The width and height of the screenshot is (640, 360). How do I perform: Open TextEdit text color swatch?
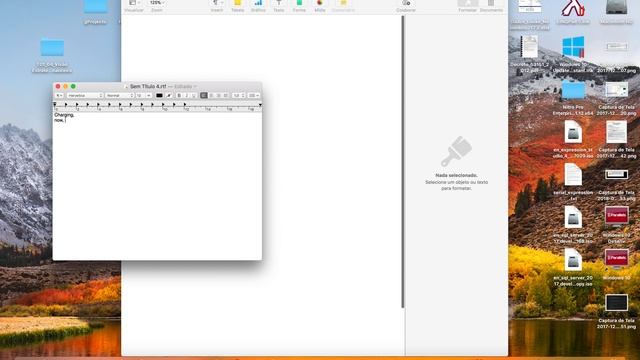point(159,96)
